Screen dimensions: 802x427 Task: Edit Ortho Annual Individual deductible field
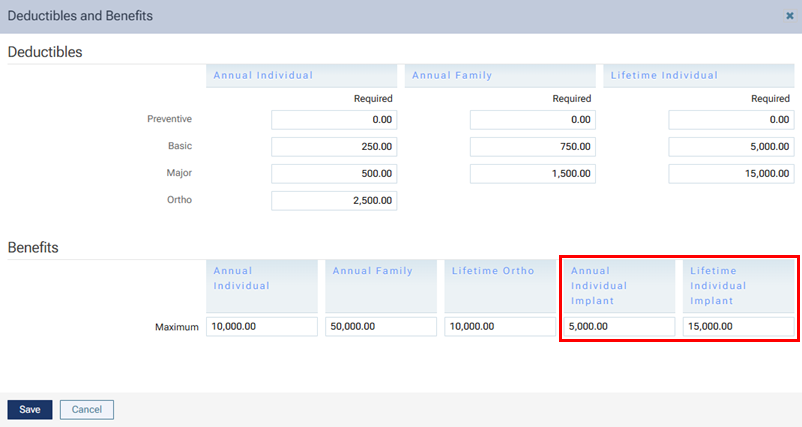(334, 201)
